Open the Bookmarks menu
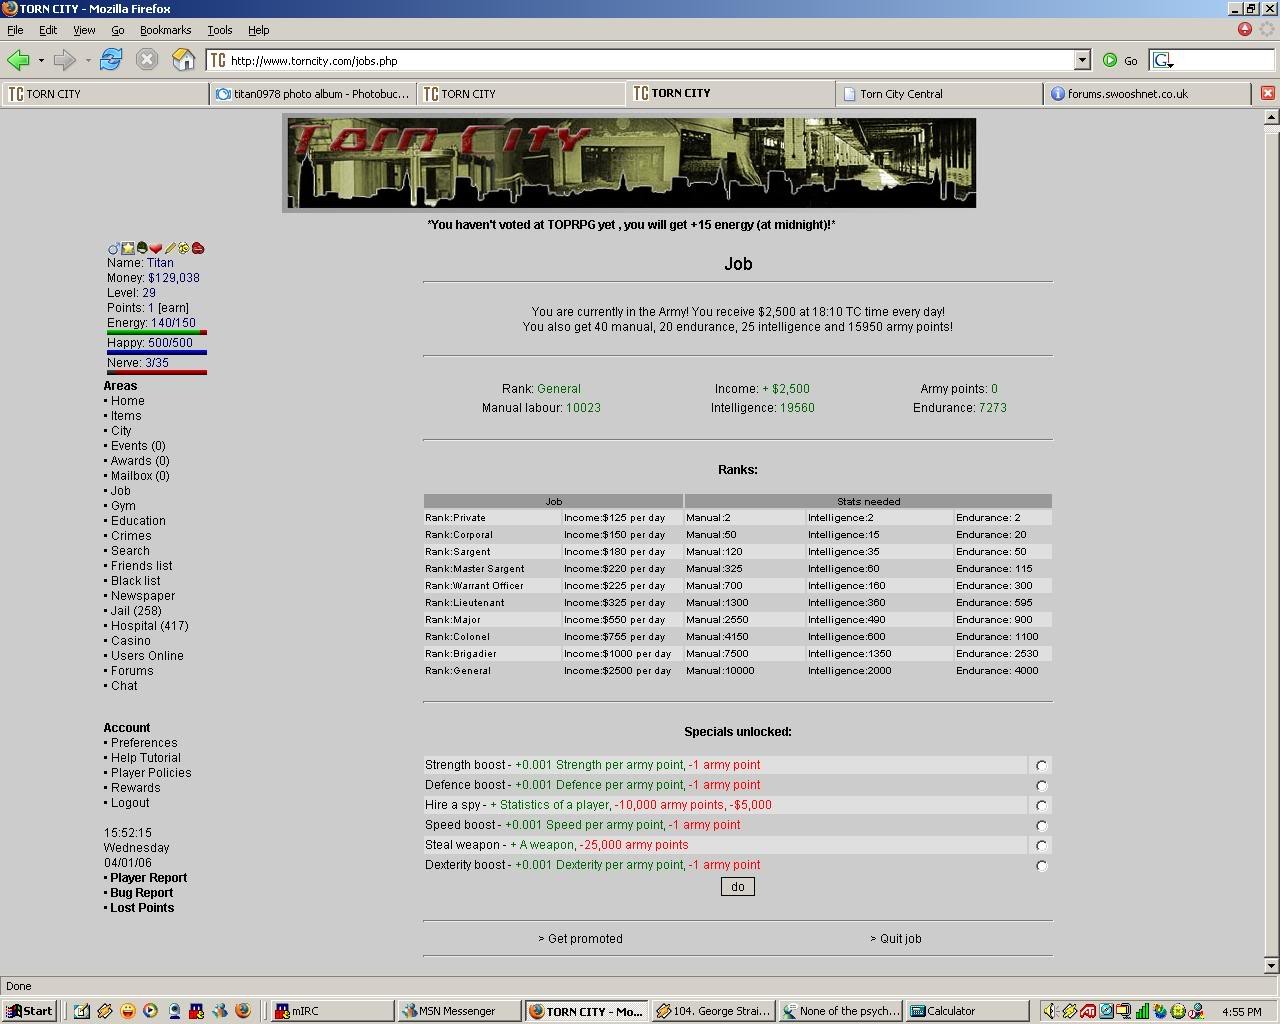Image resolution: width=1280 pixels, height=1024 pixels. [165, 30]
